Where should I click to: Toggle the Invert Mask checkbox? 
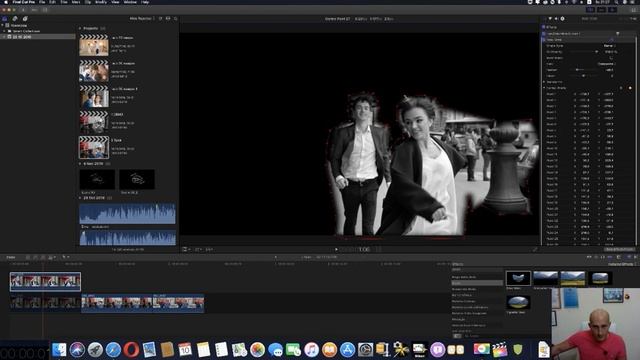611,58
